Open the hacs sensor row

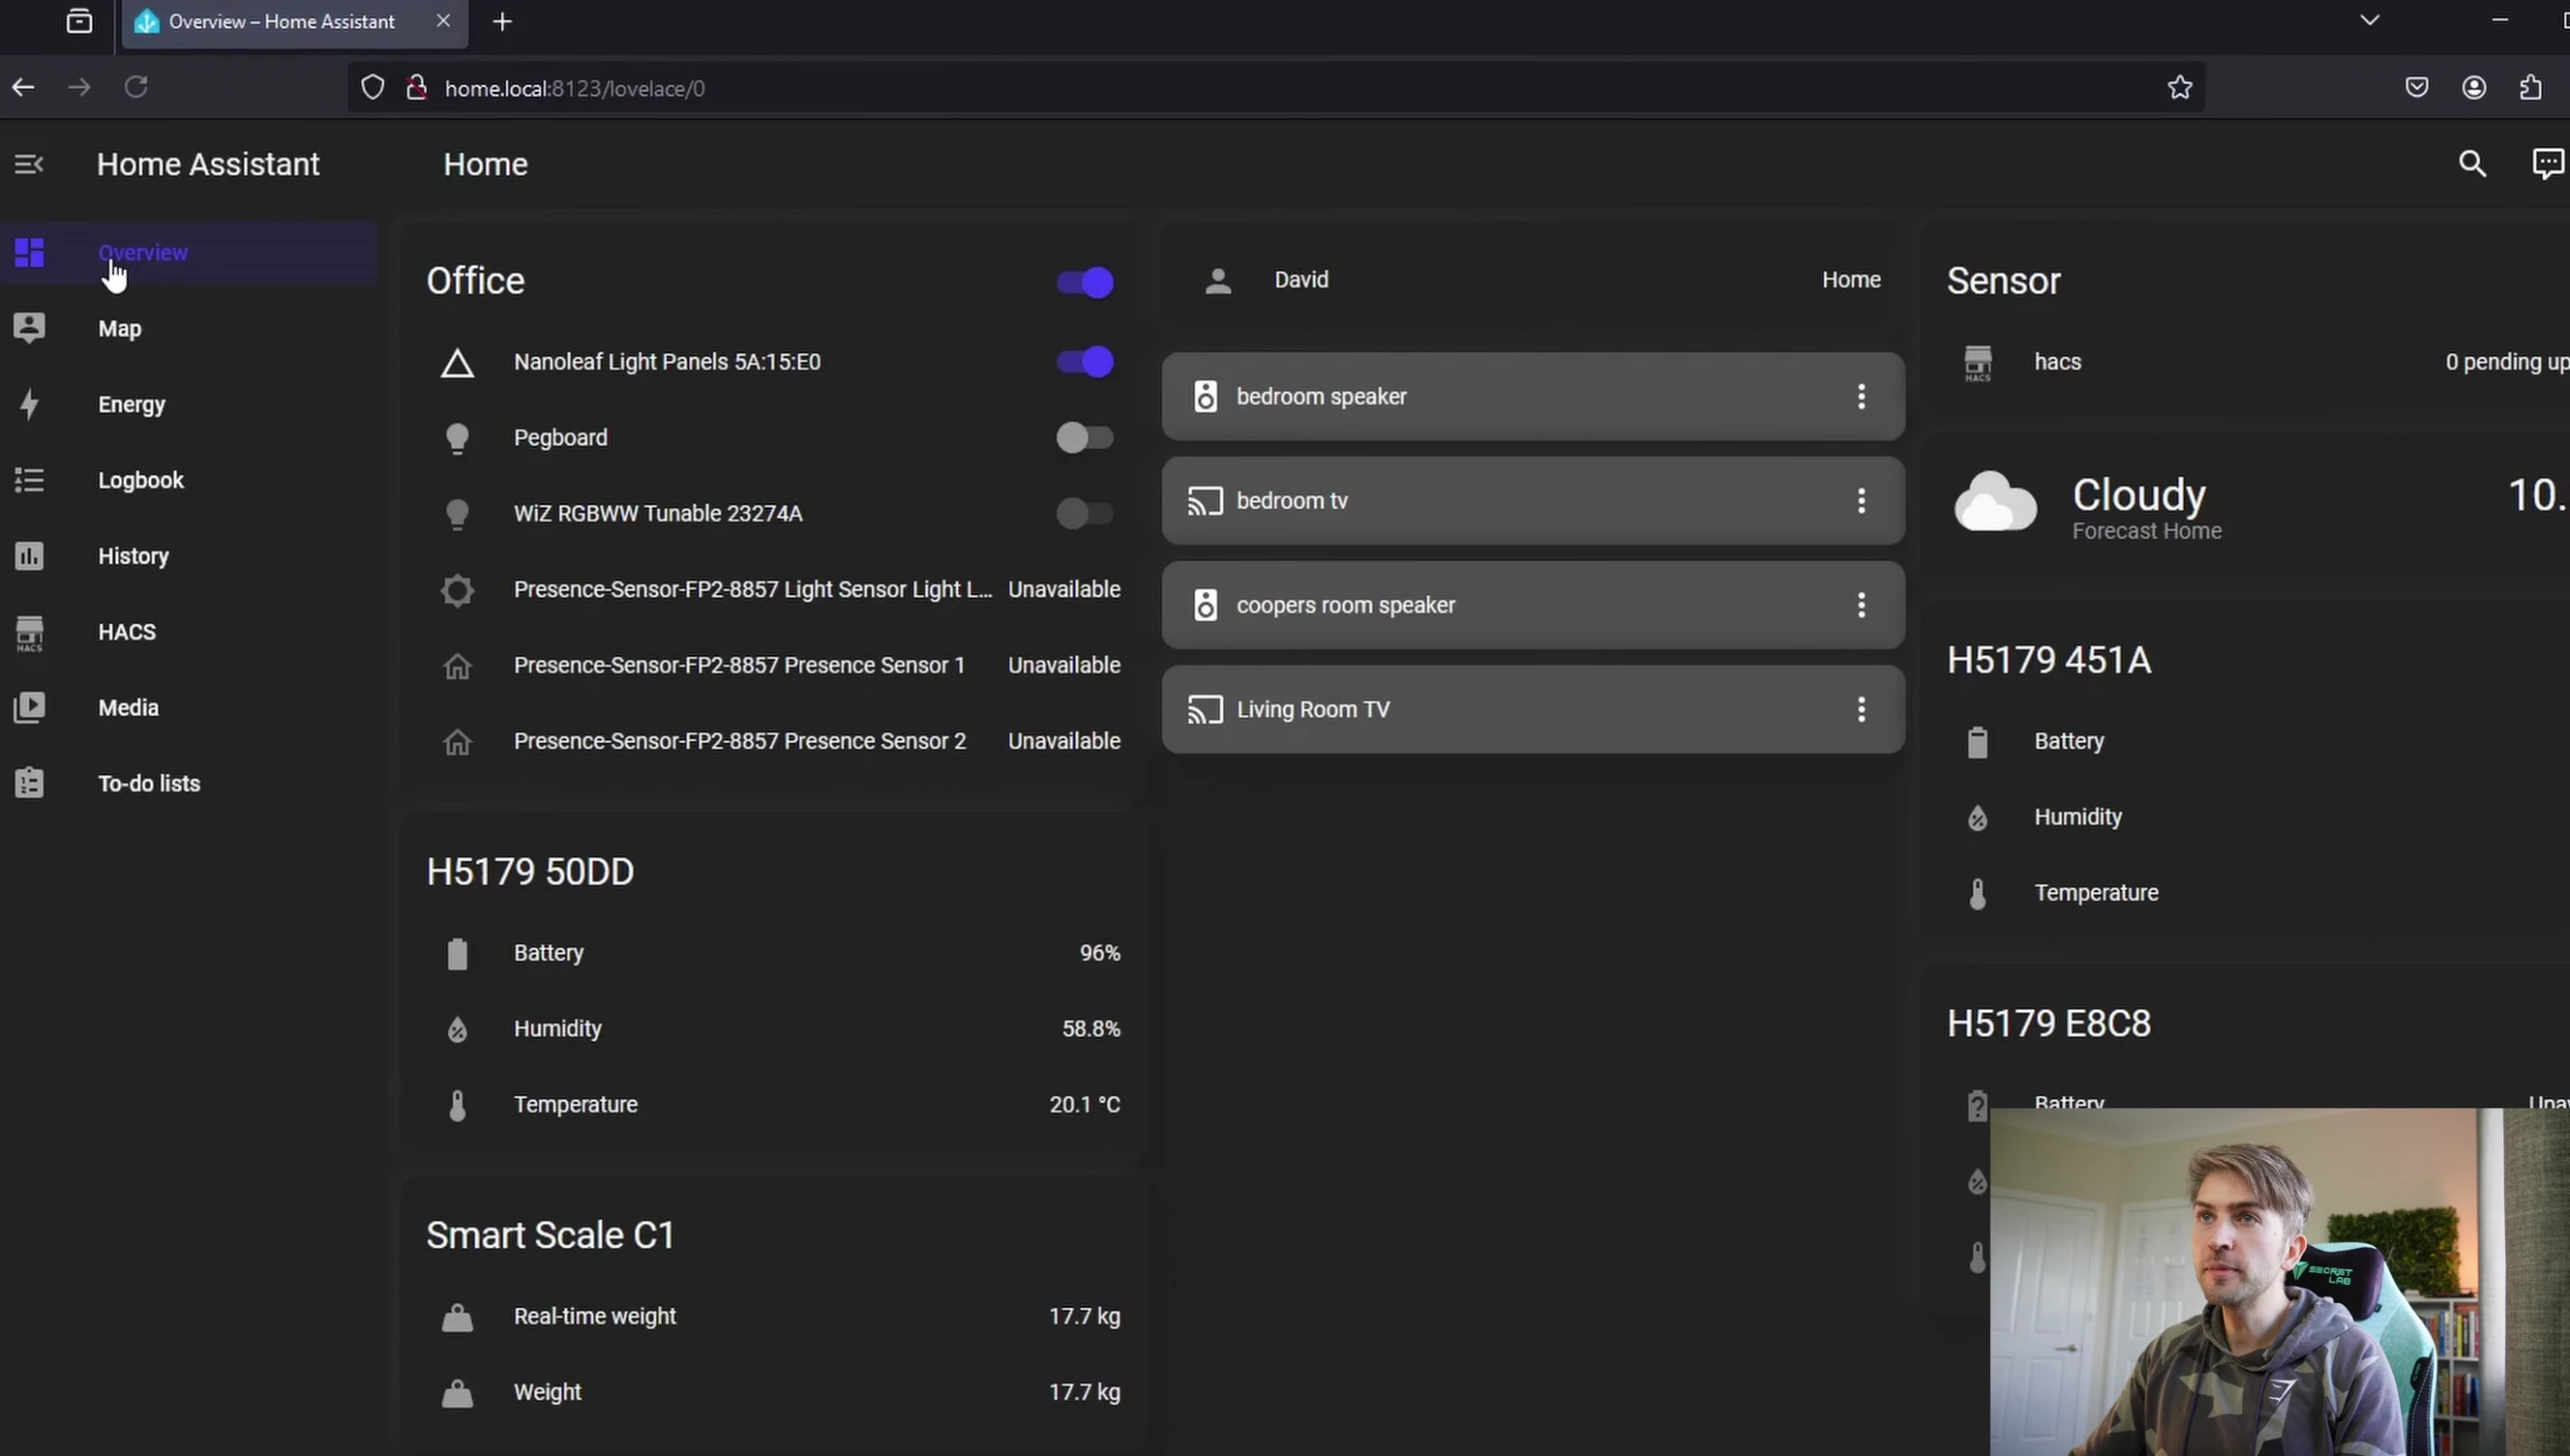2258,362
